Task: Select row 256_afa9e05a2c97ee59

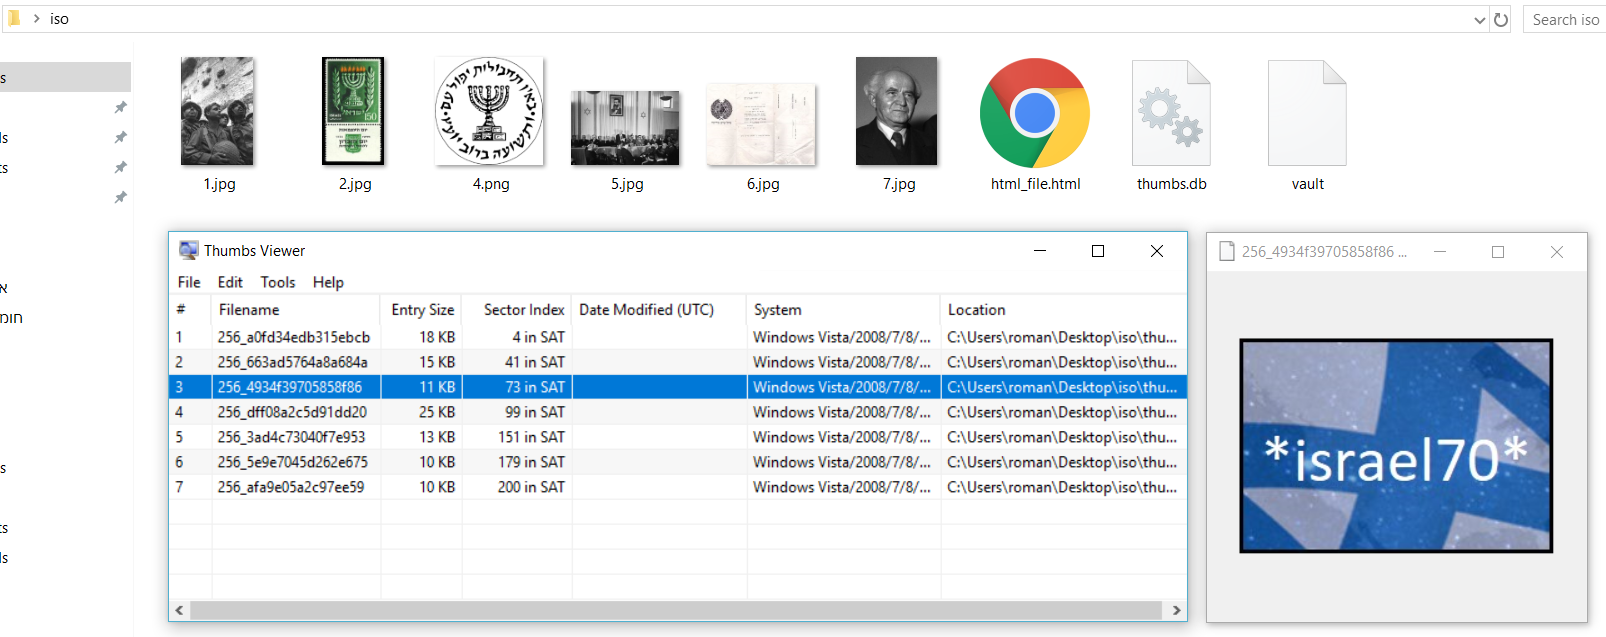Action: pos(678,487)
